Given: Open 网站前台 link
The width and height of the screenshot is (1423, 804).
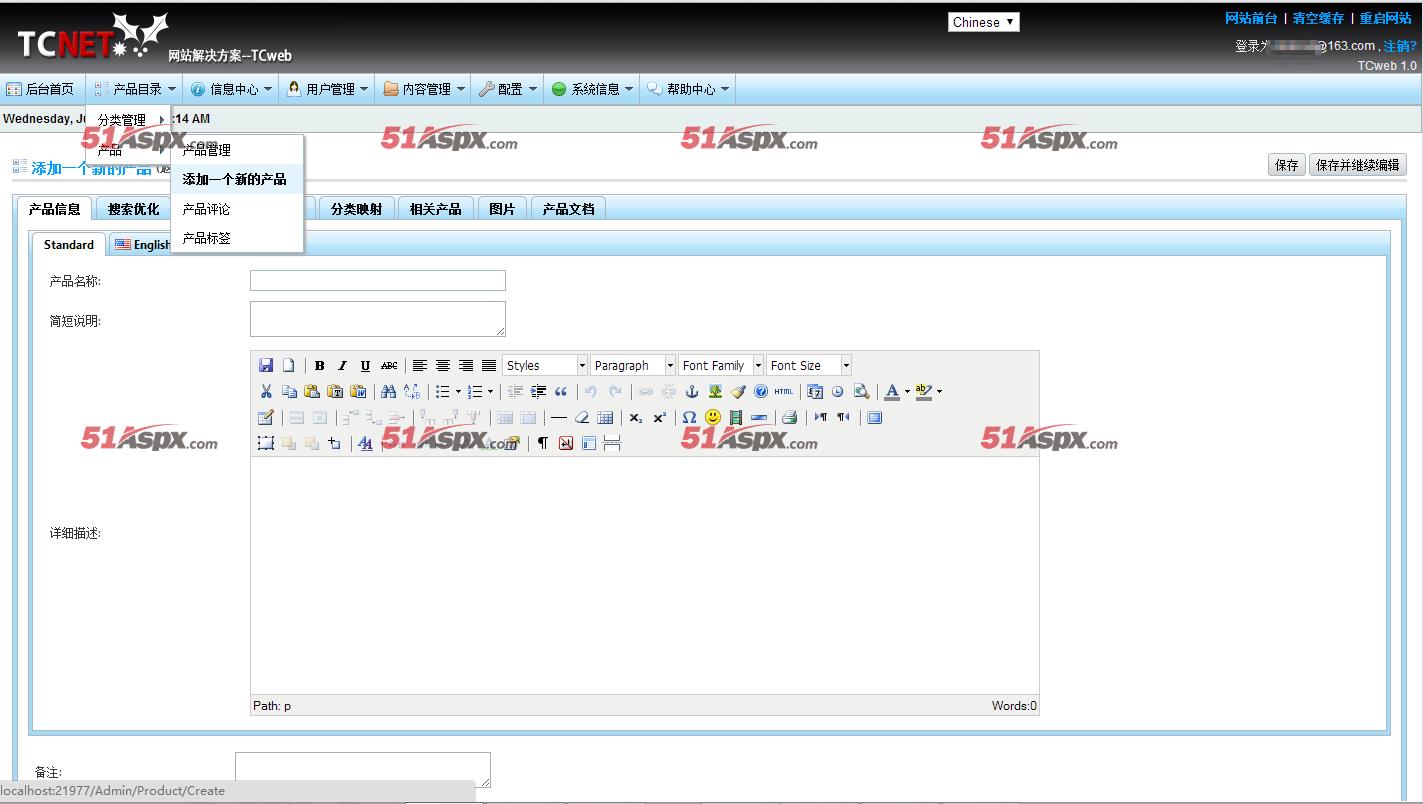Looking at the screenshot, I should pos(1251,18).
